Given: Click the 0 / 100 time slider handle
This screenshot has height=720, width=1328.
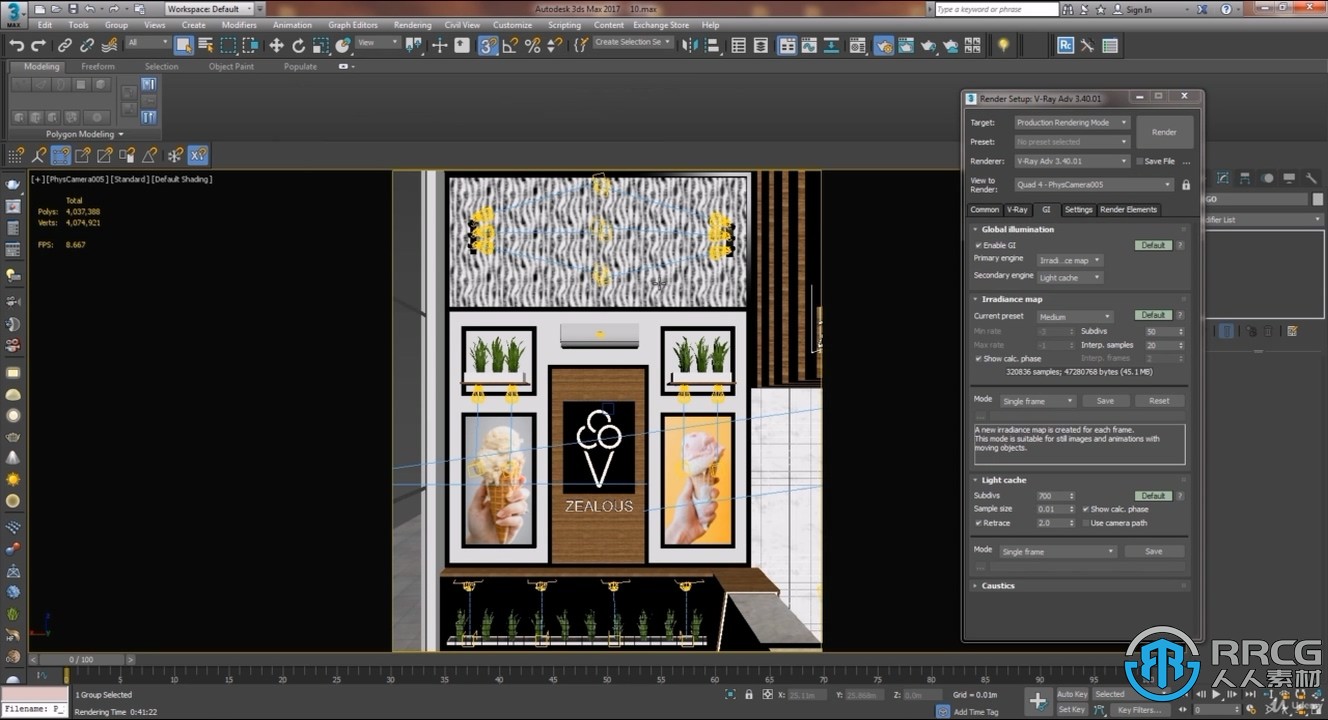Looking at the screenshot, I should coord(80,660).
